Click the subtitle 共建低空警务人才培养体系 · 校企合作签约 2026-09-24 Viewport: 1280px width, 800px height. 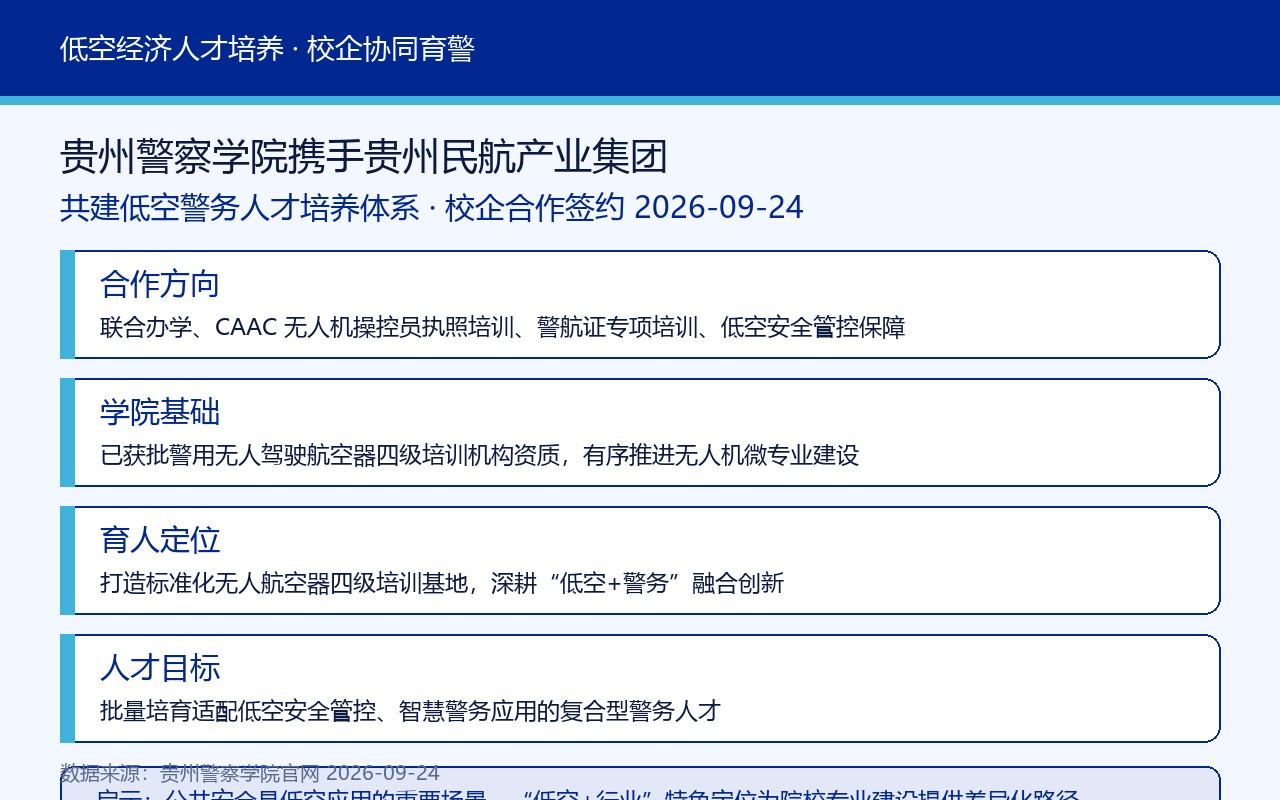point(432,208)
